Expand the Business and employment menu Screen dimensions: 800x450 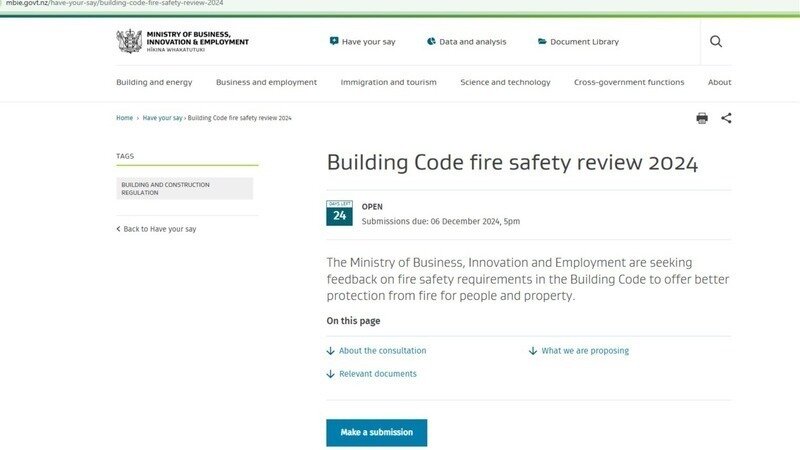pyautogui.click(x=266, y=82)
